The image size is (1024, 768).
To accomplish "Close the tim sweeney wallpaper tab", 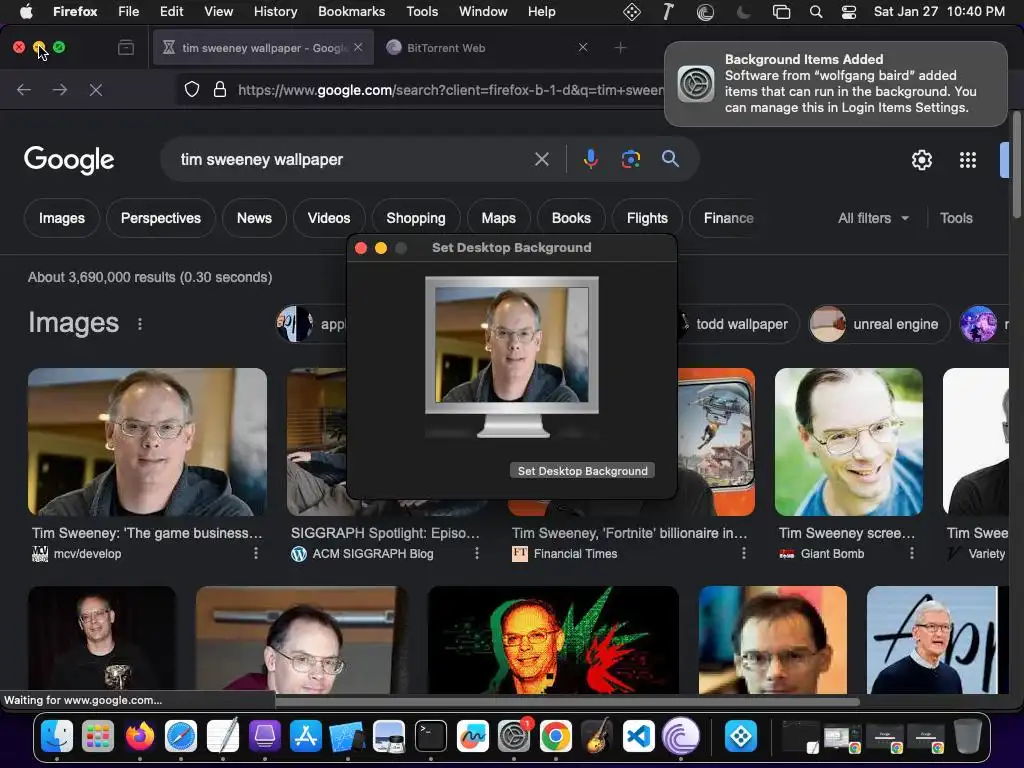I will click(x=358, y=48).
